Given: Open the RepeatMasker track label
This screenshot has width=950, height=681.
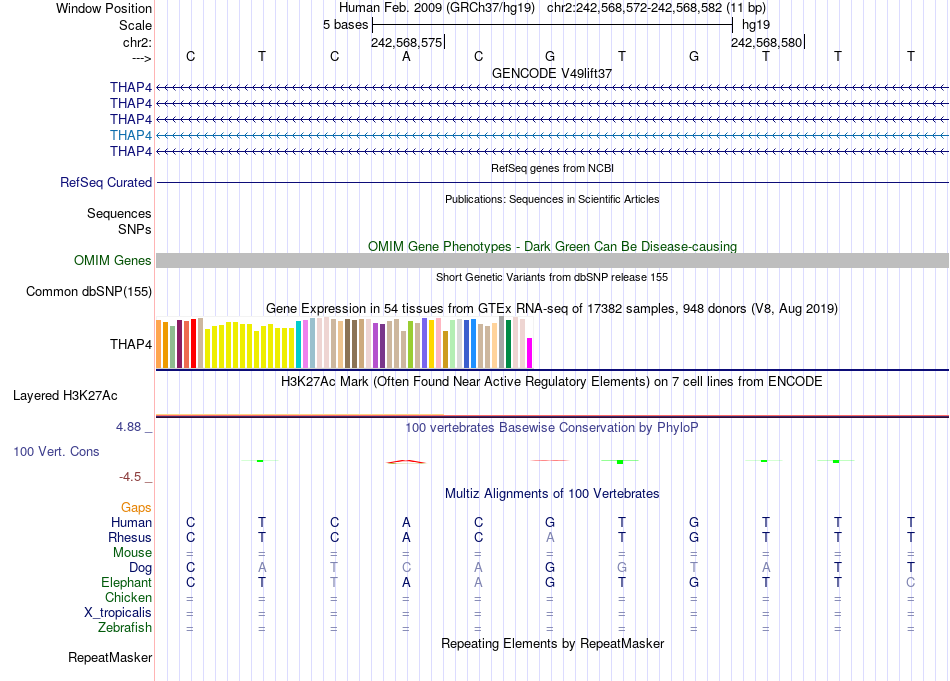Looking at the screenshot, I should pos(110,657).
